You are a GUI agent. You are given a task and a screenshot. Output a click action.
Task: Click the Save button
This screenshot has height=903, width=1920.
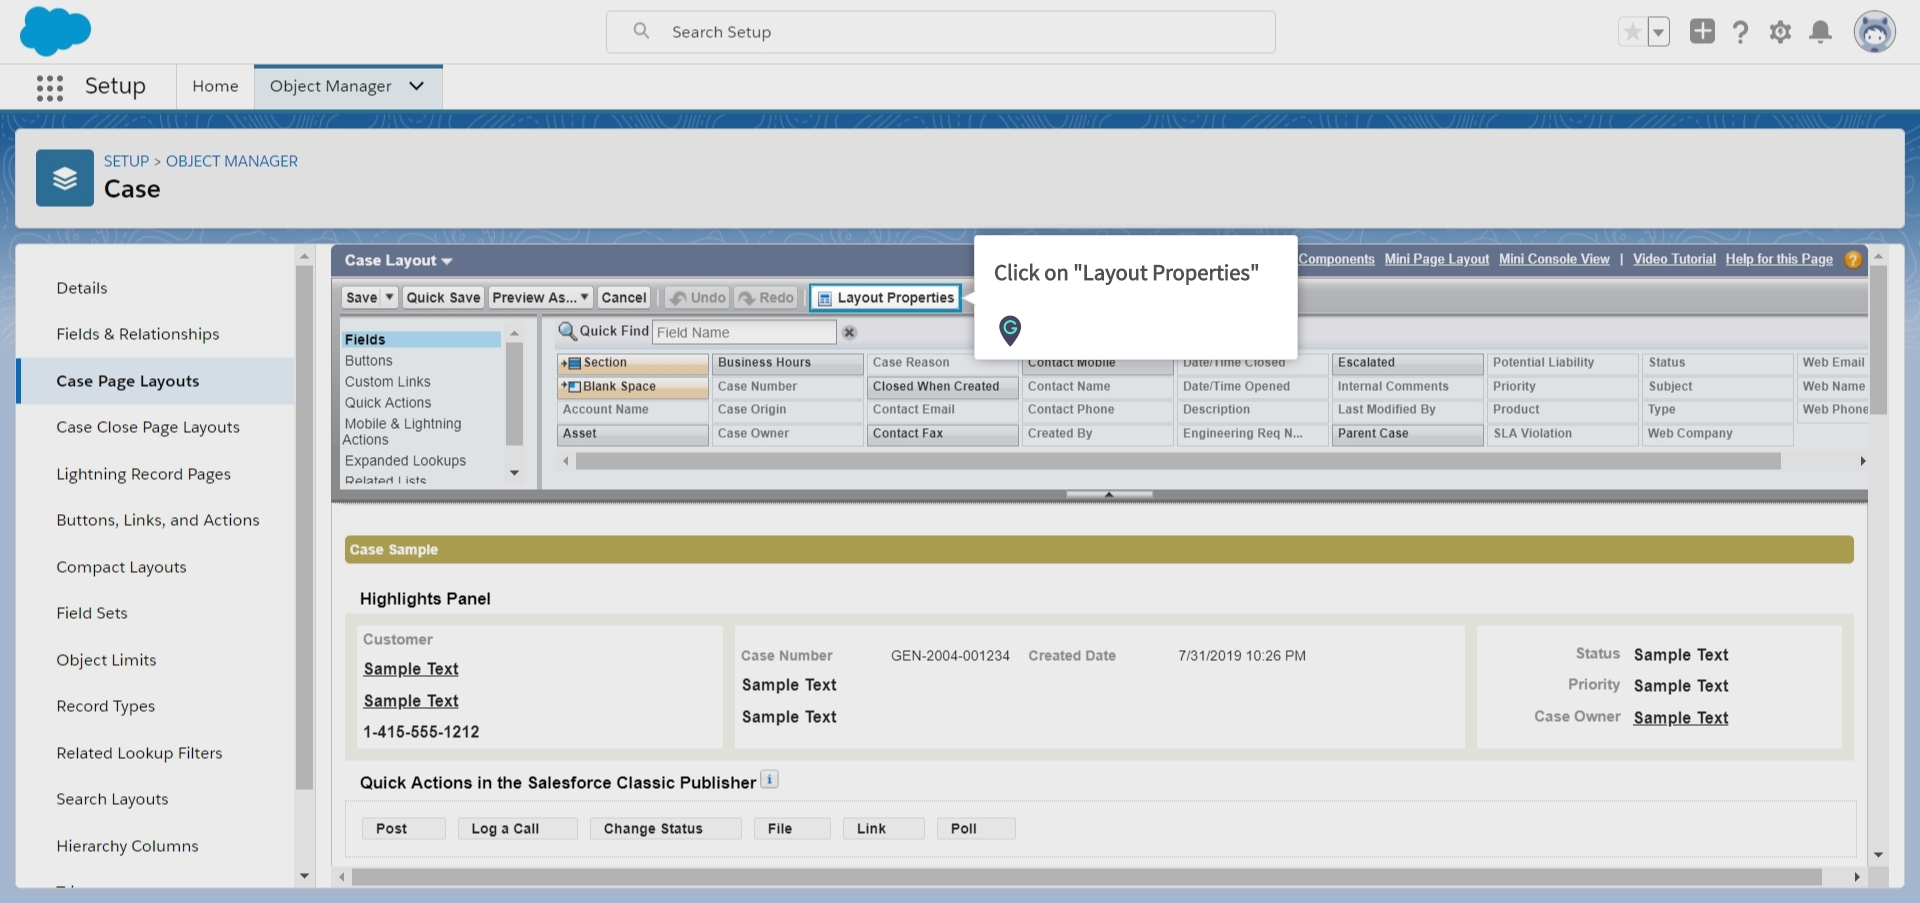(361, 297)
